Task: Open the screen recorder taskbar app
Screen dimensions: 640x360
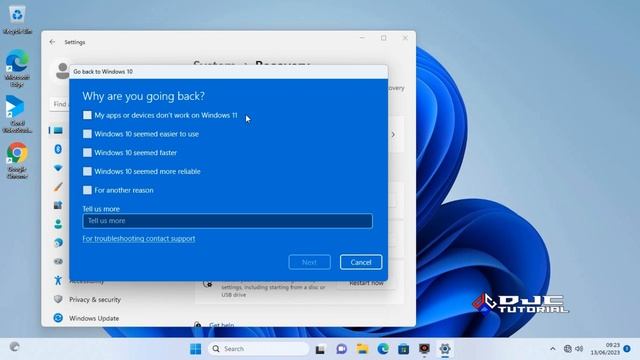Action: (x=424, y=349)
